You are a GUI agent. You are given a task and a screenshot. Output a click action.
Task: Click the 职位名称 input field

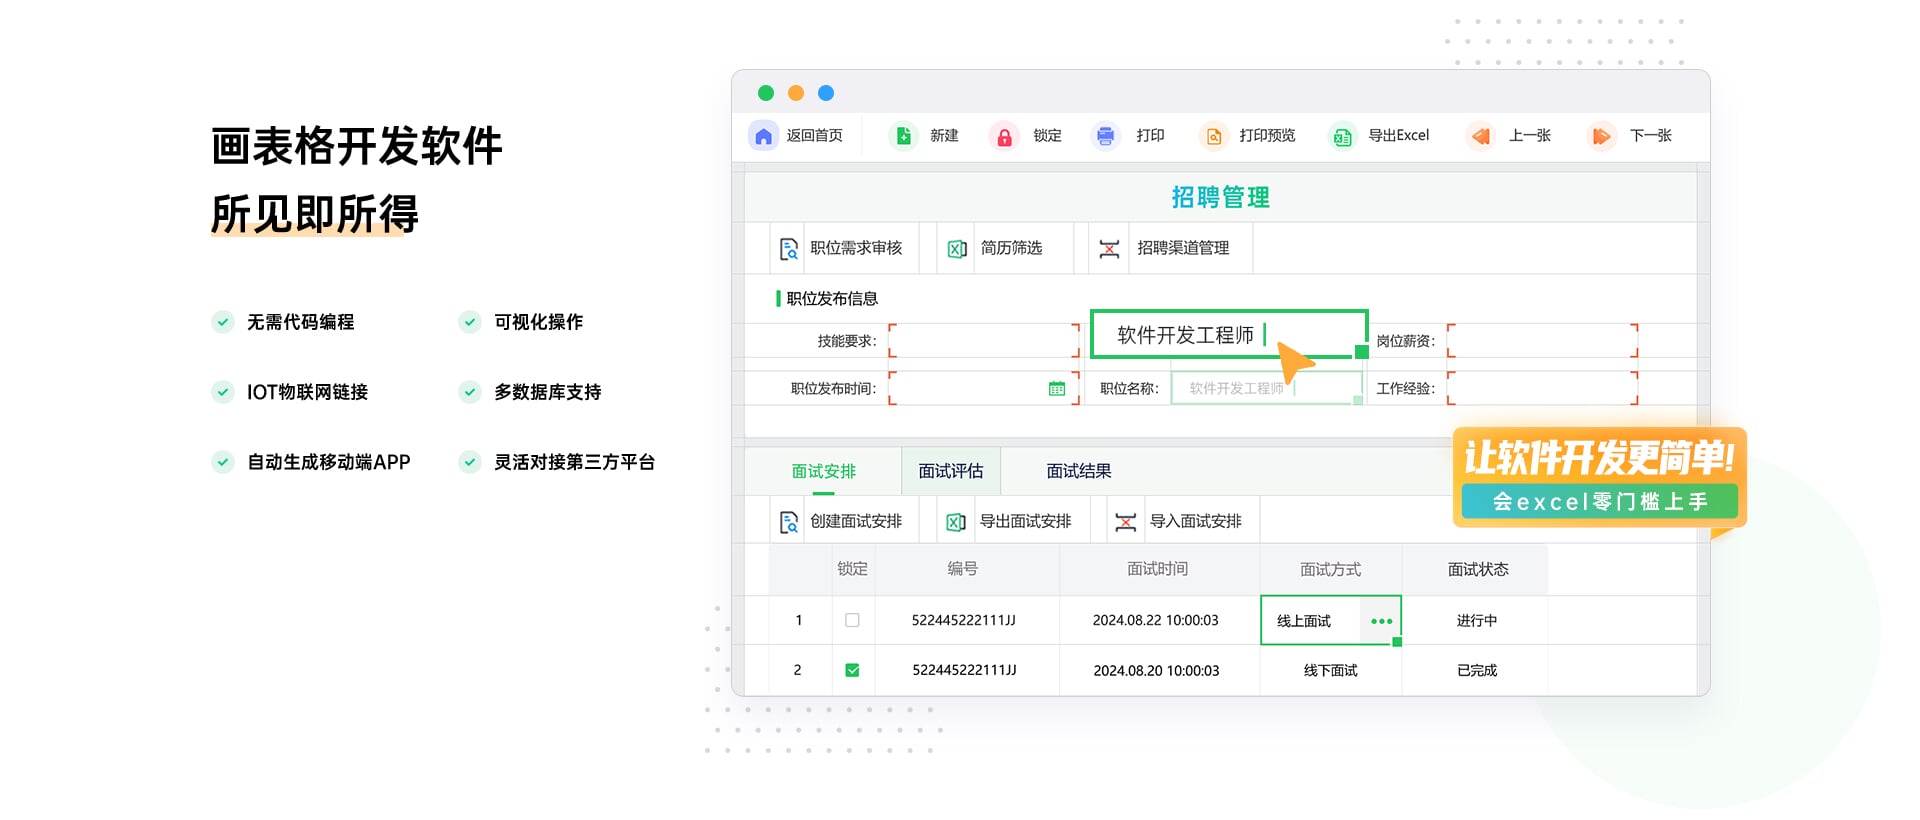pos(1267,388)
